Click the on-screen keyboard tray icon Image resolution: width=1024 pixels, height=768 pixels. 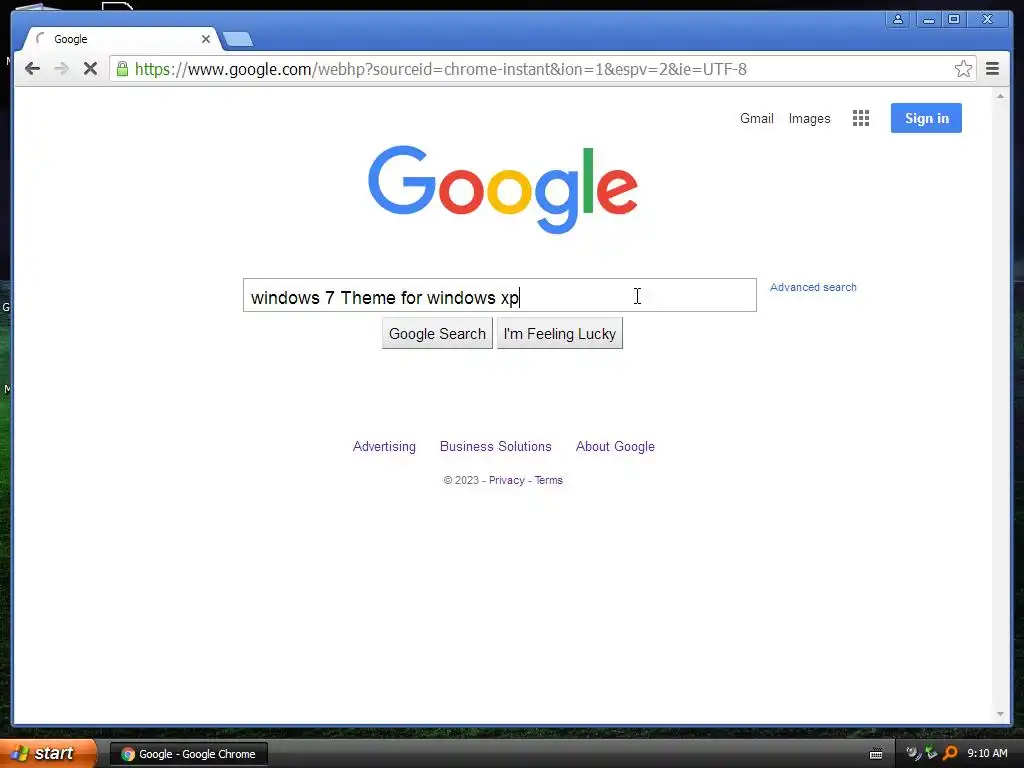[876, 754]
